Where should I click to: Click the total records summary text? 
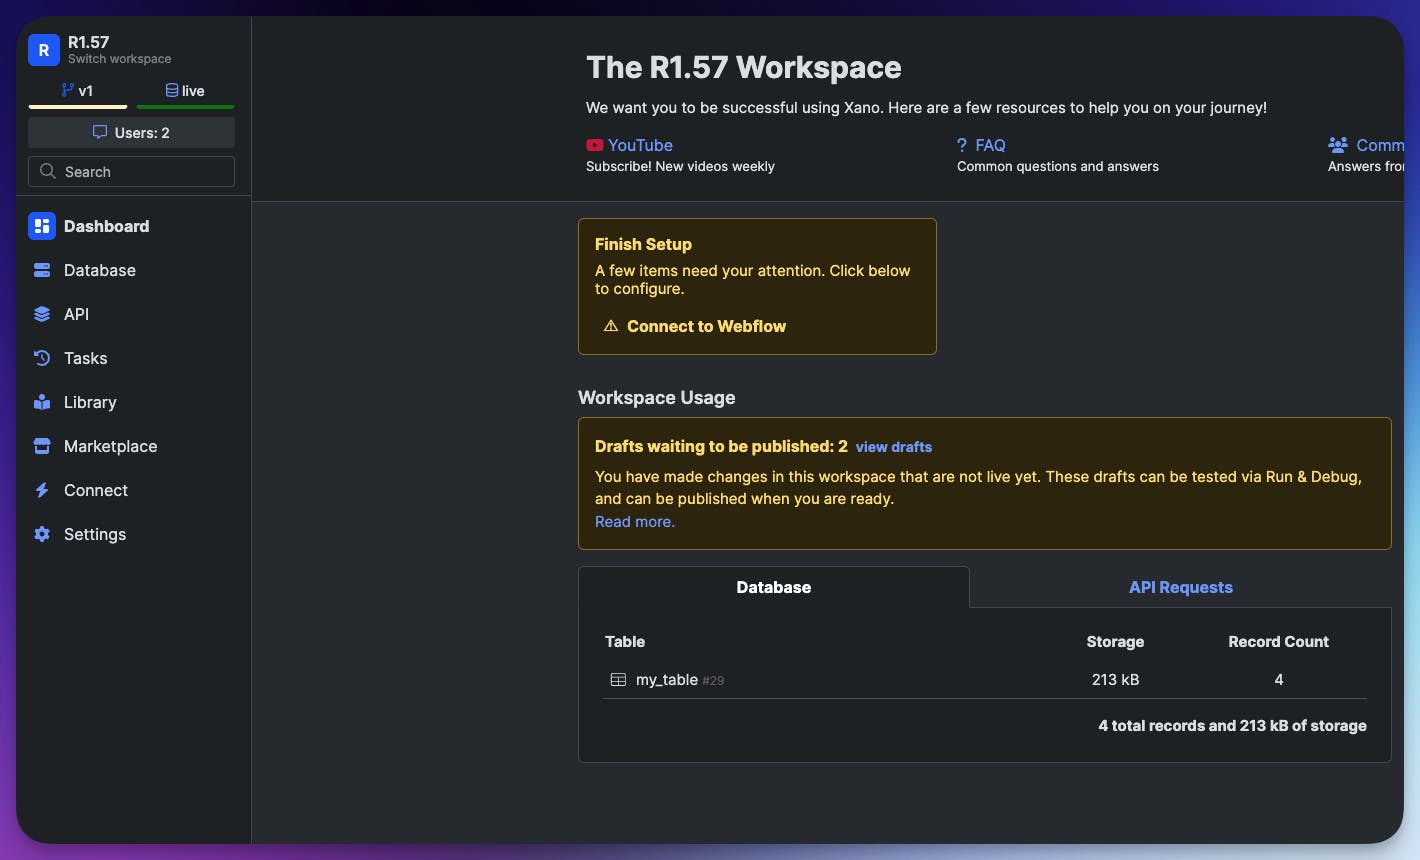pos(1232,726)
